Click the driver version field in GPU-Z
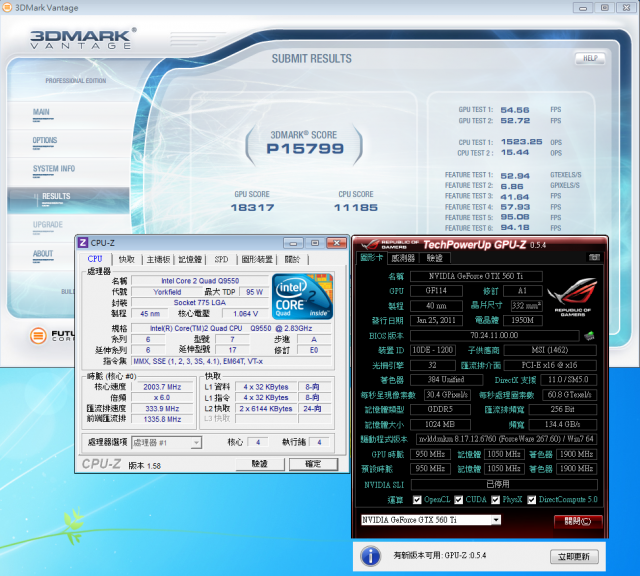Viewport: 640px width, 576px height. pyautogui.click(x=506, y=439)
